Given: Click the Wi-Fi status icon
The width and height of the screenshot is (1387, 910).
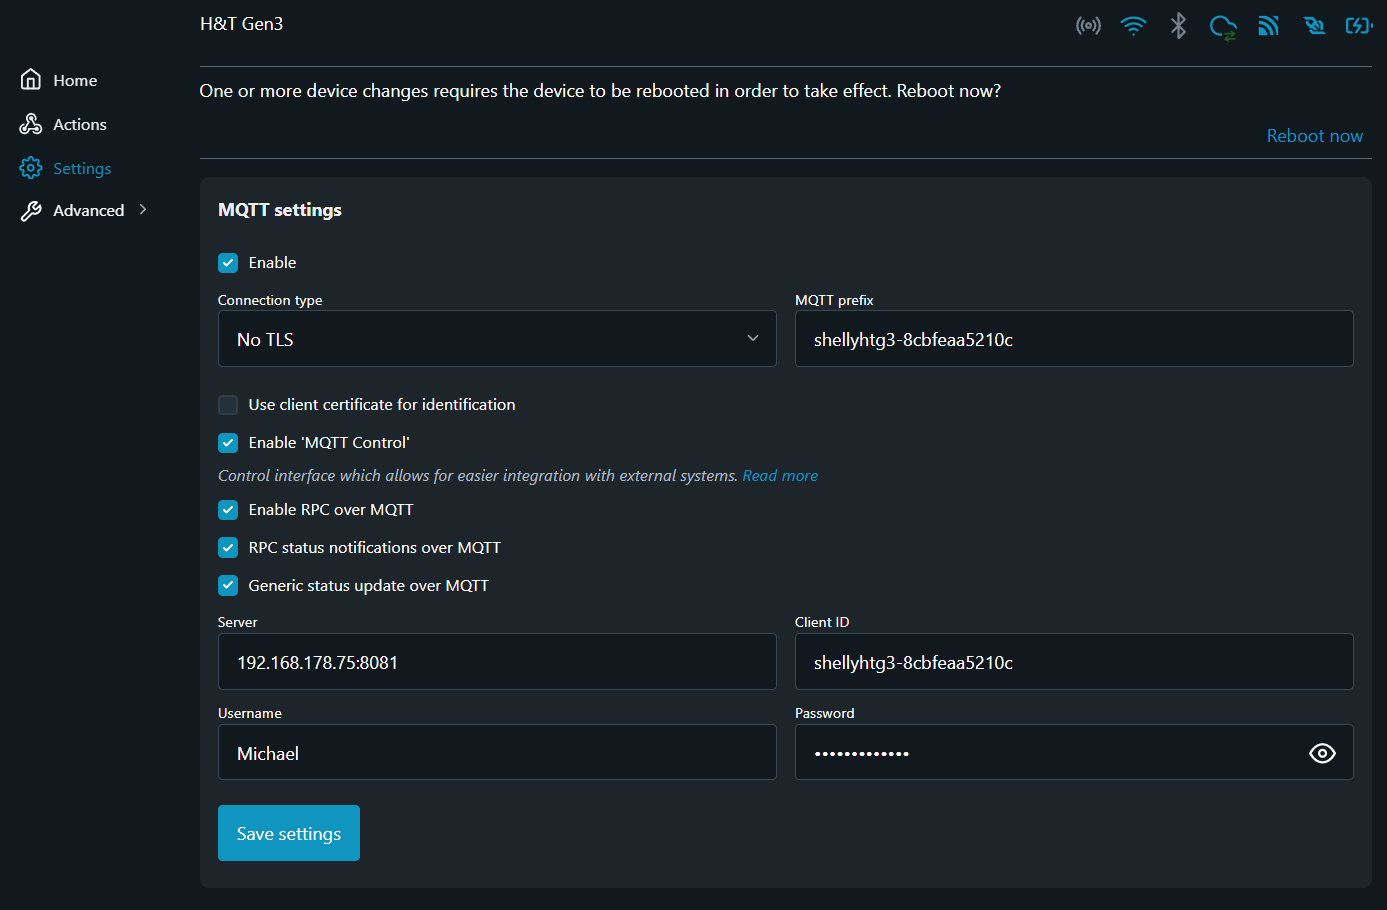Looking at the screenshot, I should point(1133,26).
